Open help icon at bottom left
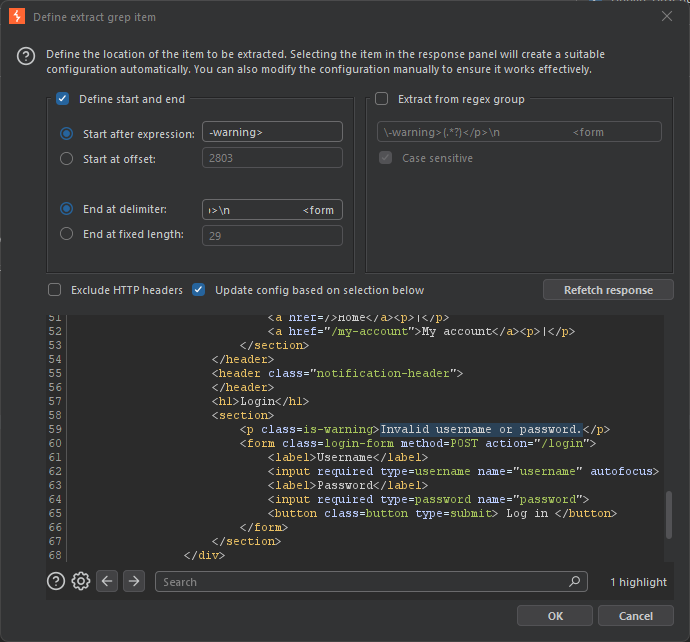 [x=56, y=581]
